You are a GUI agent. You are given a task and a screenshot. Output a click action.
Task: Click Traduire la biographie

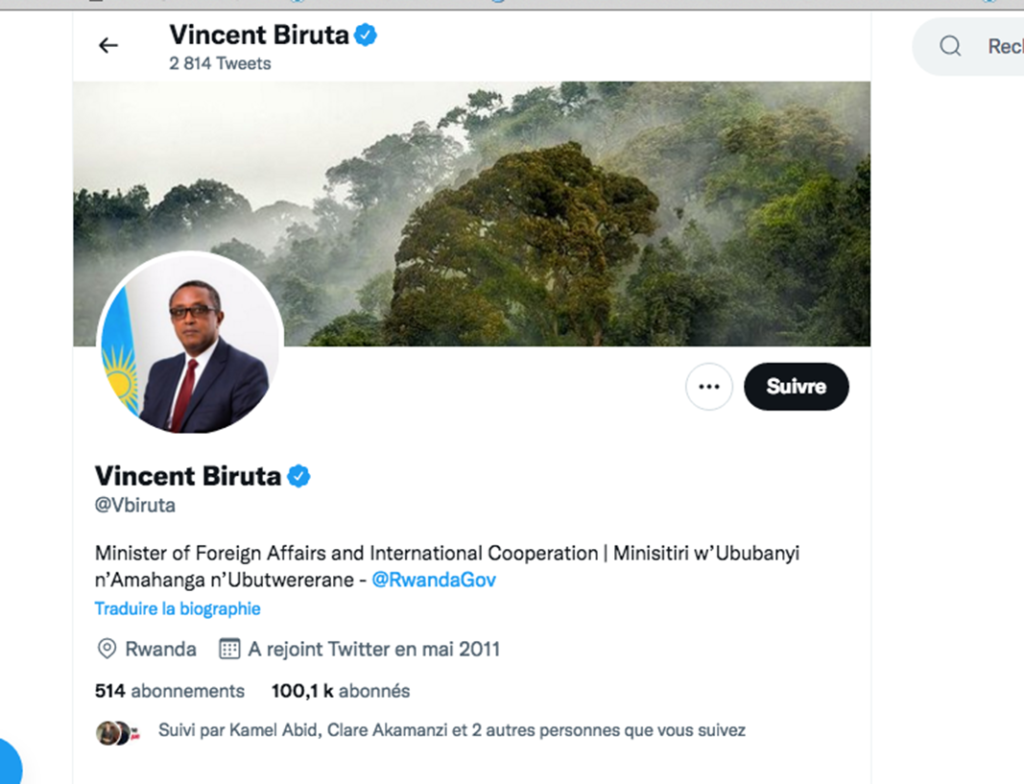pos(177,608)
